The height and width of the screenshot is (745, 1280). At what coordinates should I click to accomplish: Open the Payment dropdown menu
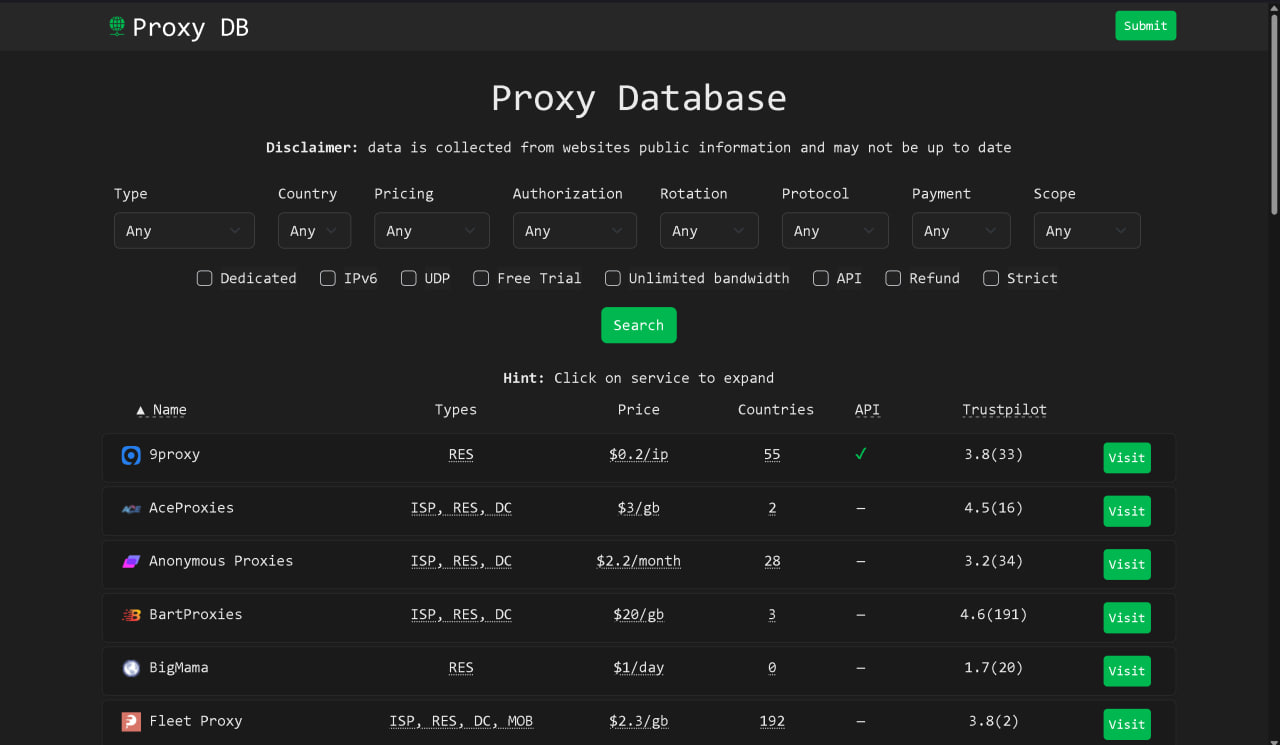point(960,231)
